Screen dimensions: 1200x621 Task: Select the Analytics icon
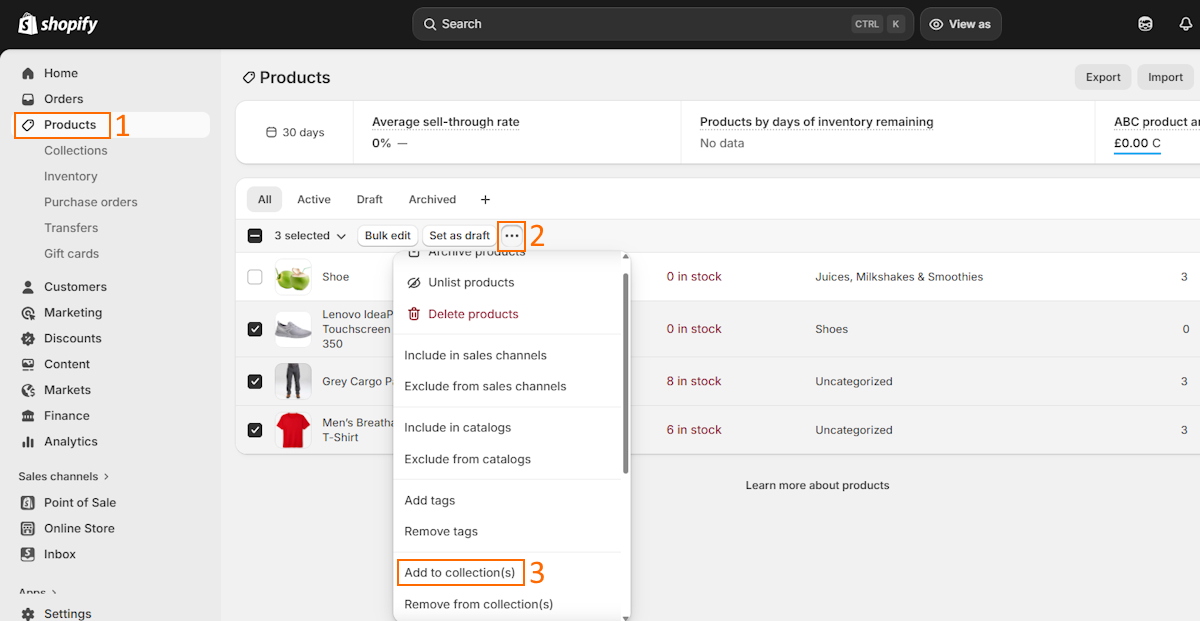[x=29, y=441]
